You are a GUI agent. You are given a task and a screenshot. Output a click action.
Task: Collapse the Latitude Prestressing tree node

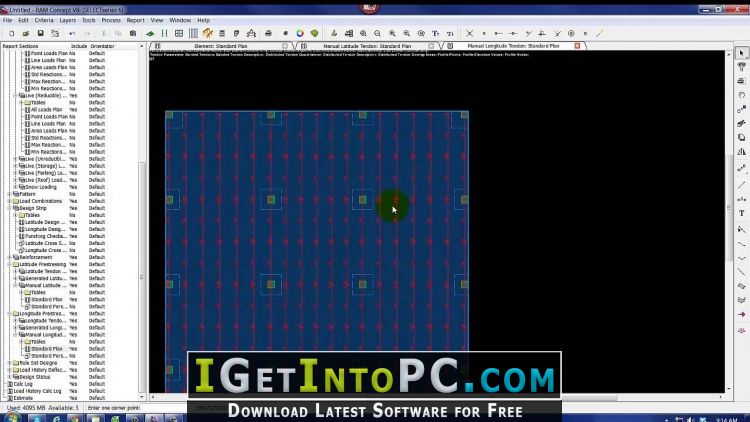pos(10,264)
